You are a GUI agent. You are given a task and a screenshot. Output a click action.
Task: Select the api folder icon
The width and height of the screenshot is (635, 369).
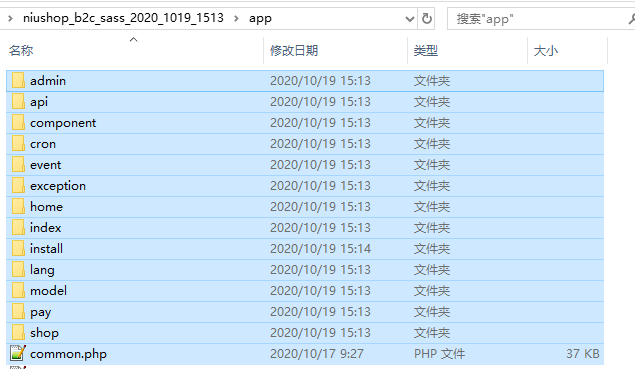click(x=18, y=102)
